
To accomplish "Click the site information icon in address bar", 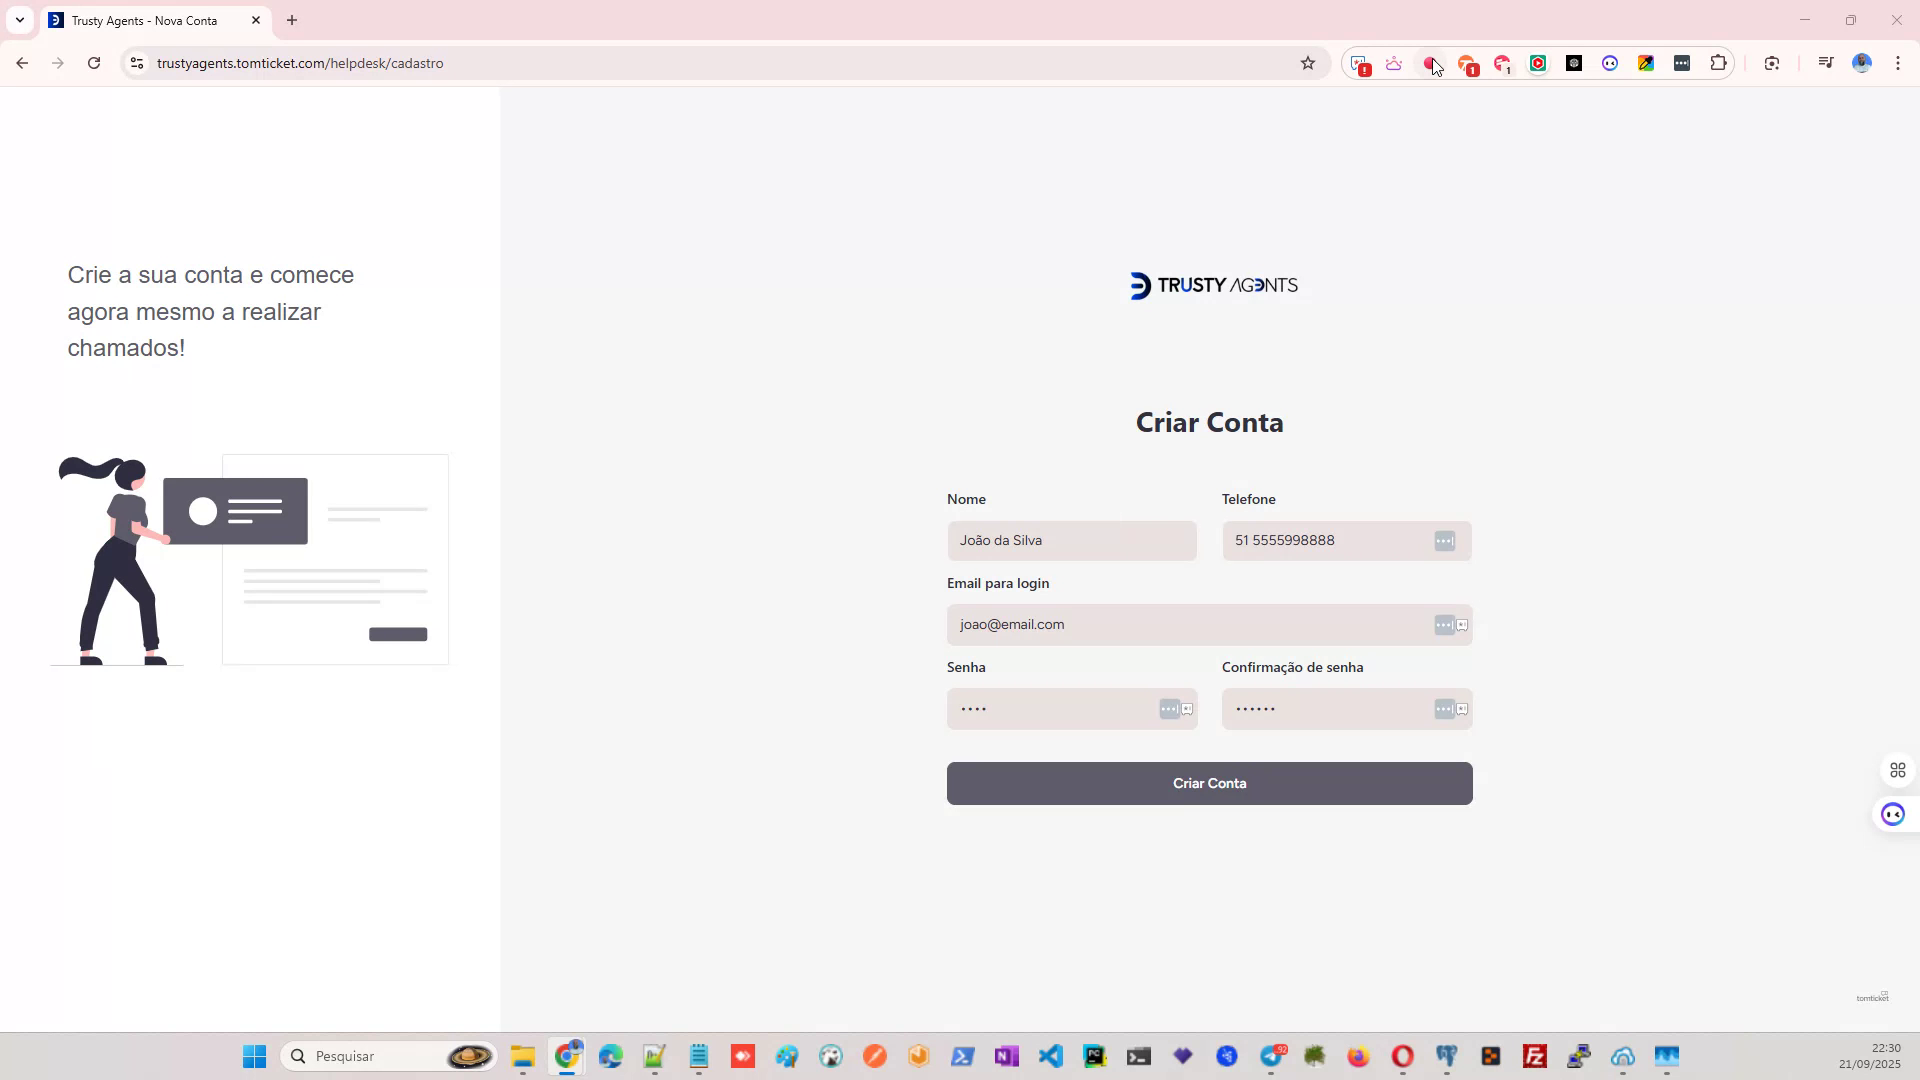I will tap(136, 62).
